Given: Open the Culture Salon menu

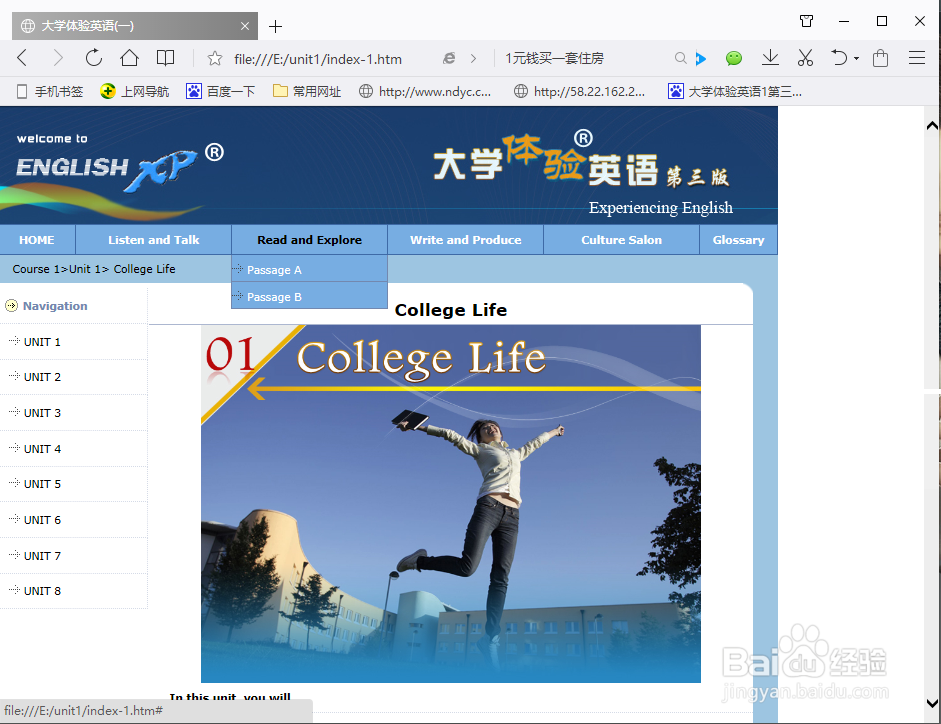Looking at the screenshot, I should pos(622,240).
